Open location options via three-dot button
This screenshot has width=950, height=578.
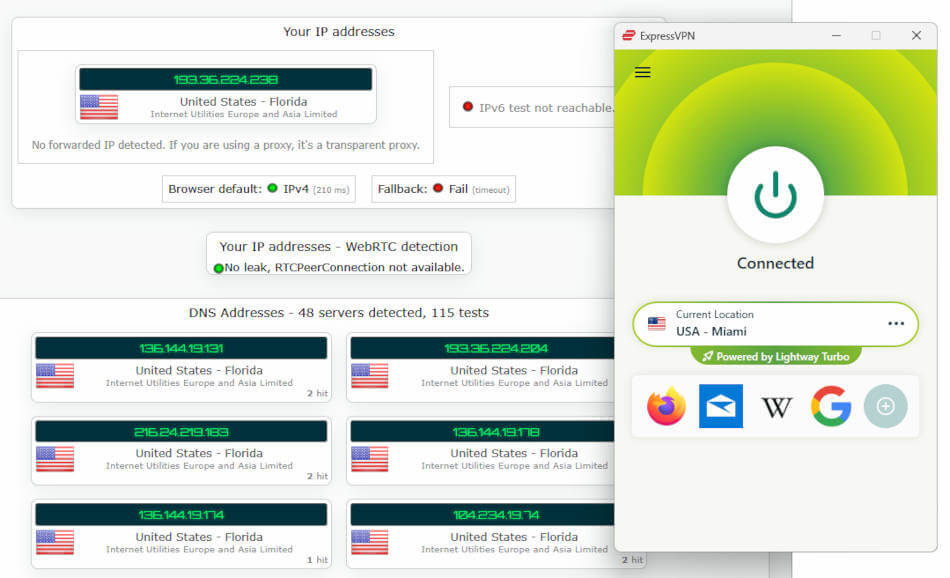(x=896, y=323)
